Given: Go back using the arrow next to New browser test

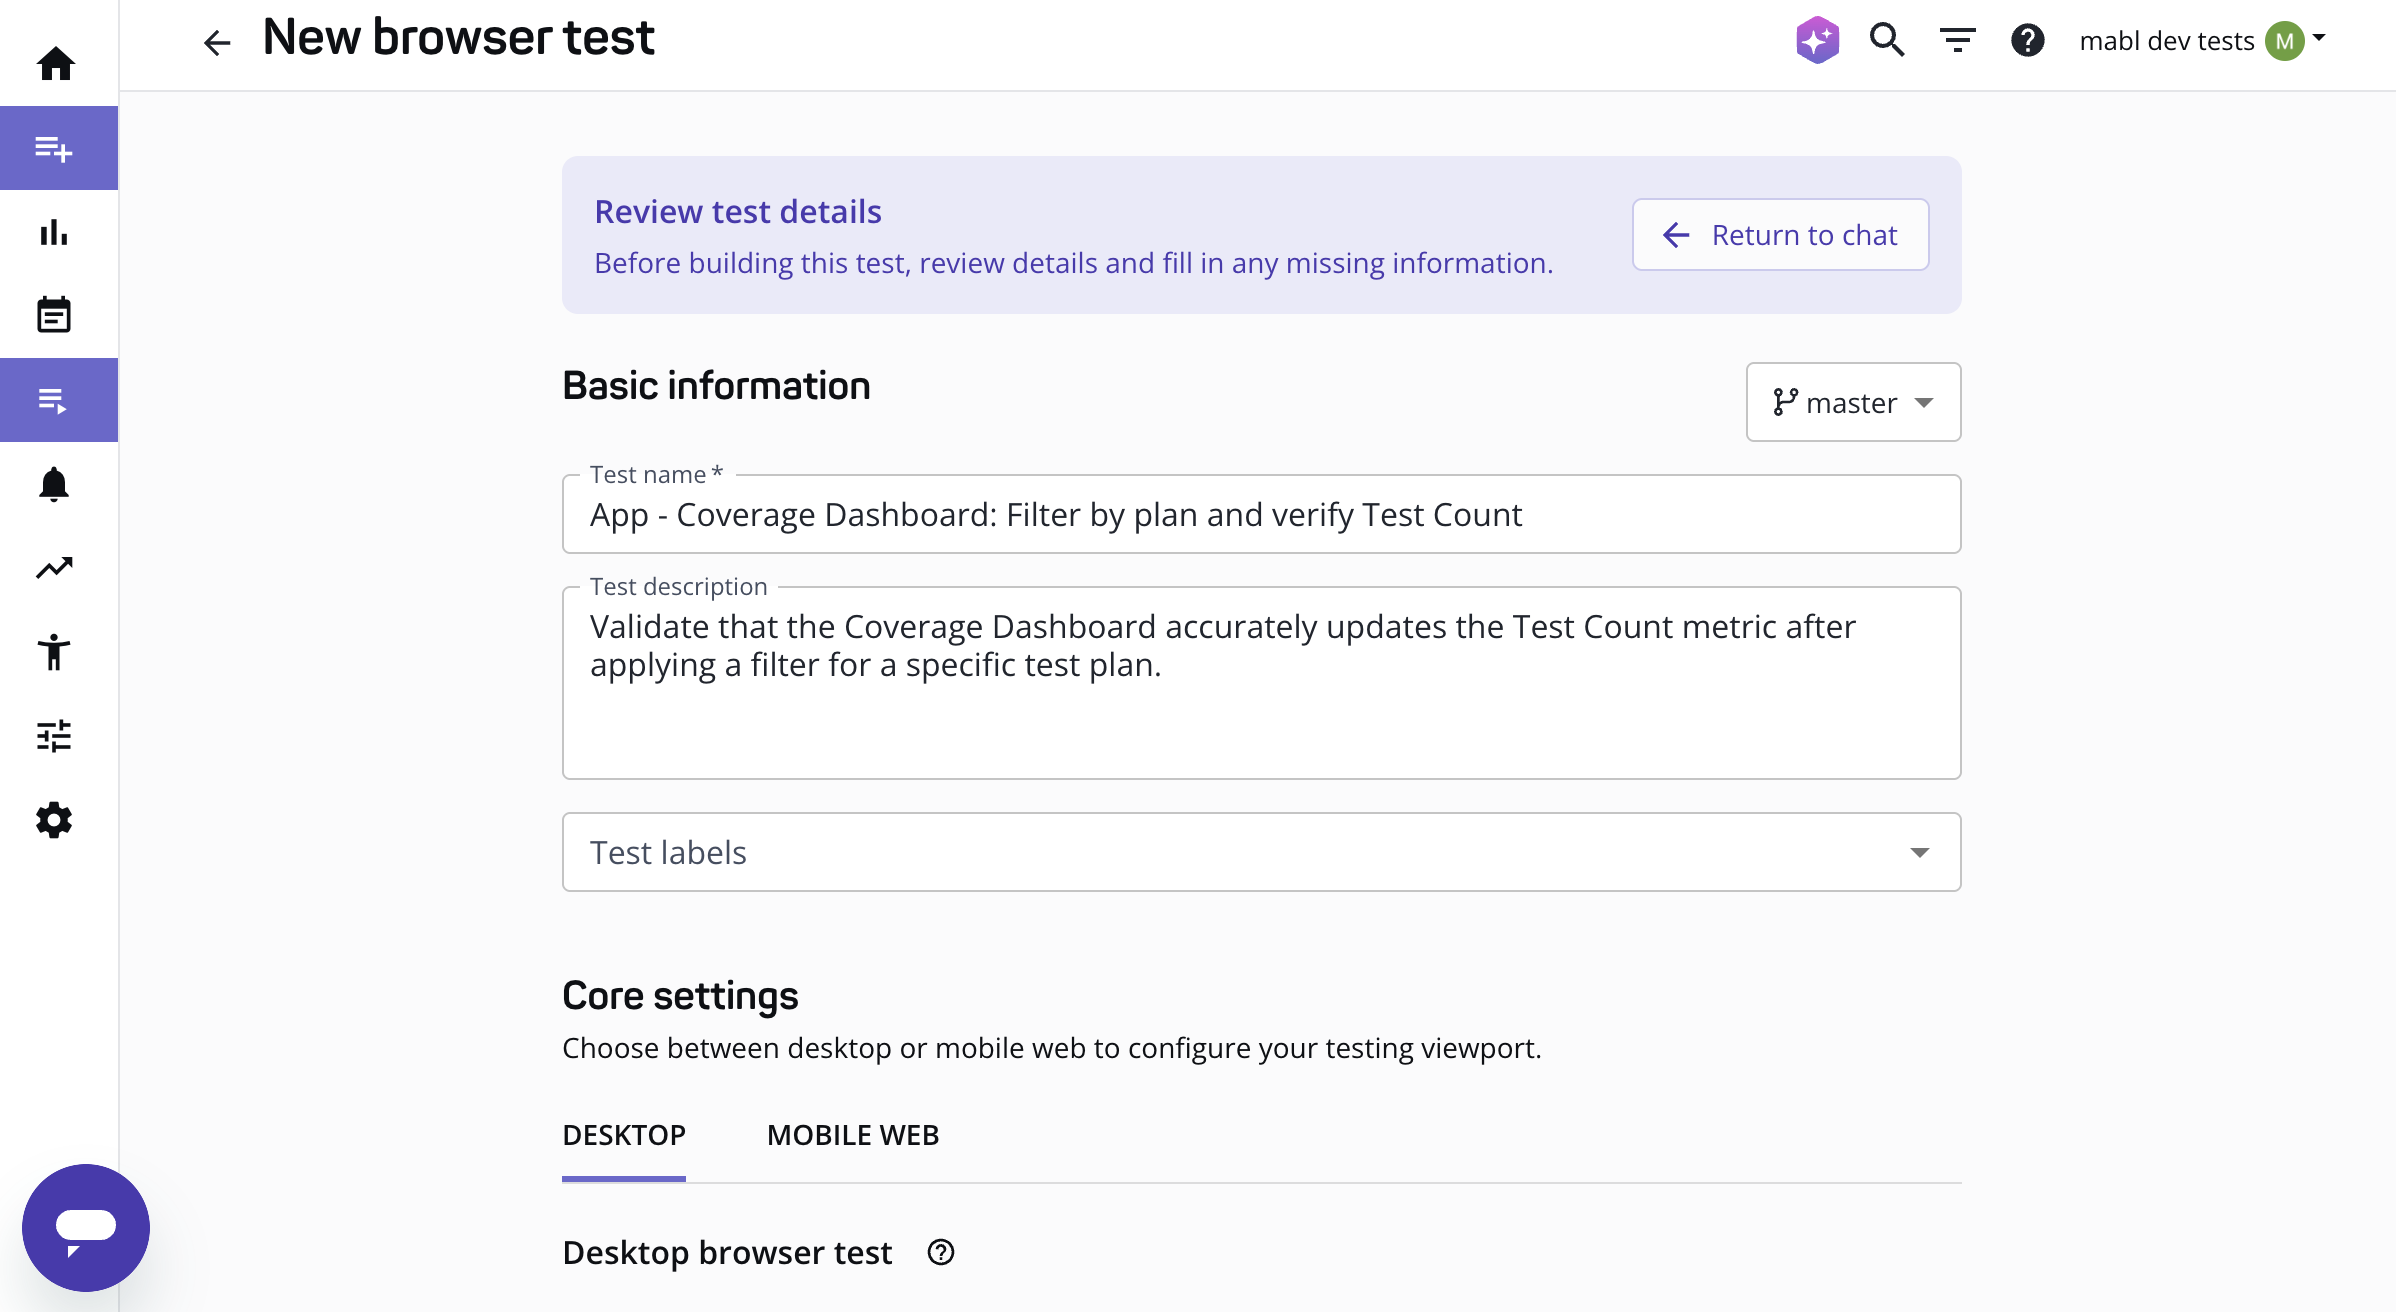Looking at the screenshot, I should (x=216, y=41).
